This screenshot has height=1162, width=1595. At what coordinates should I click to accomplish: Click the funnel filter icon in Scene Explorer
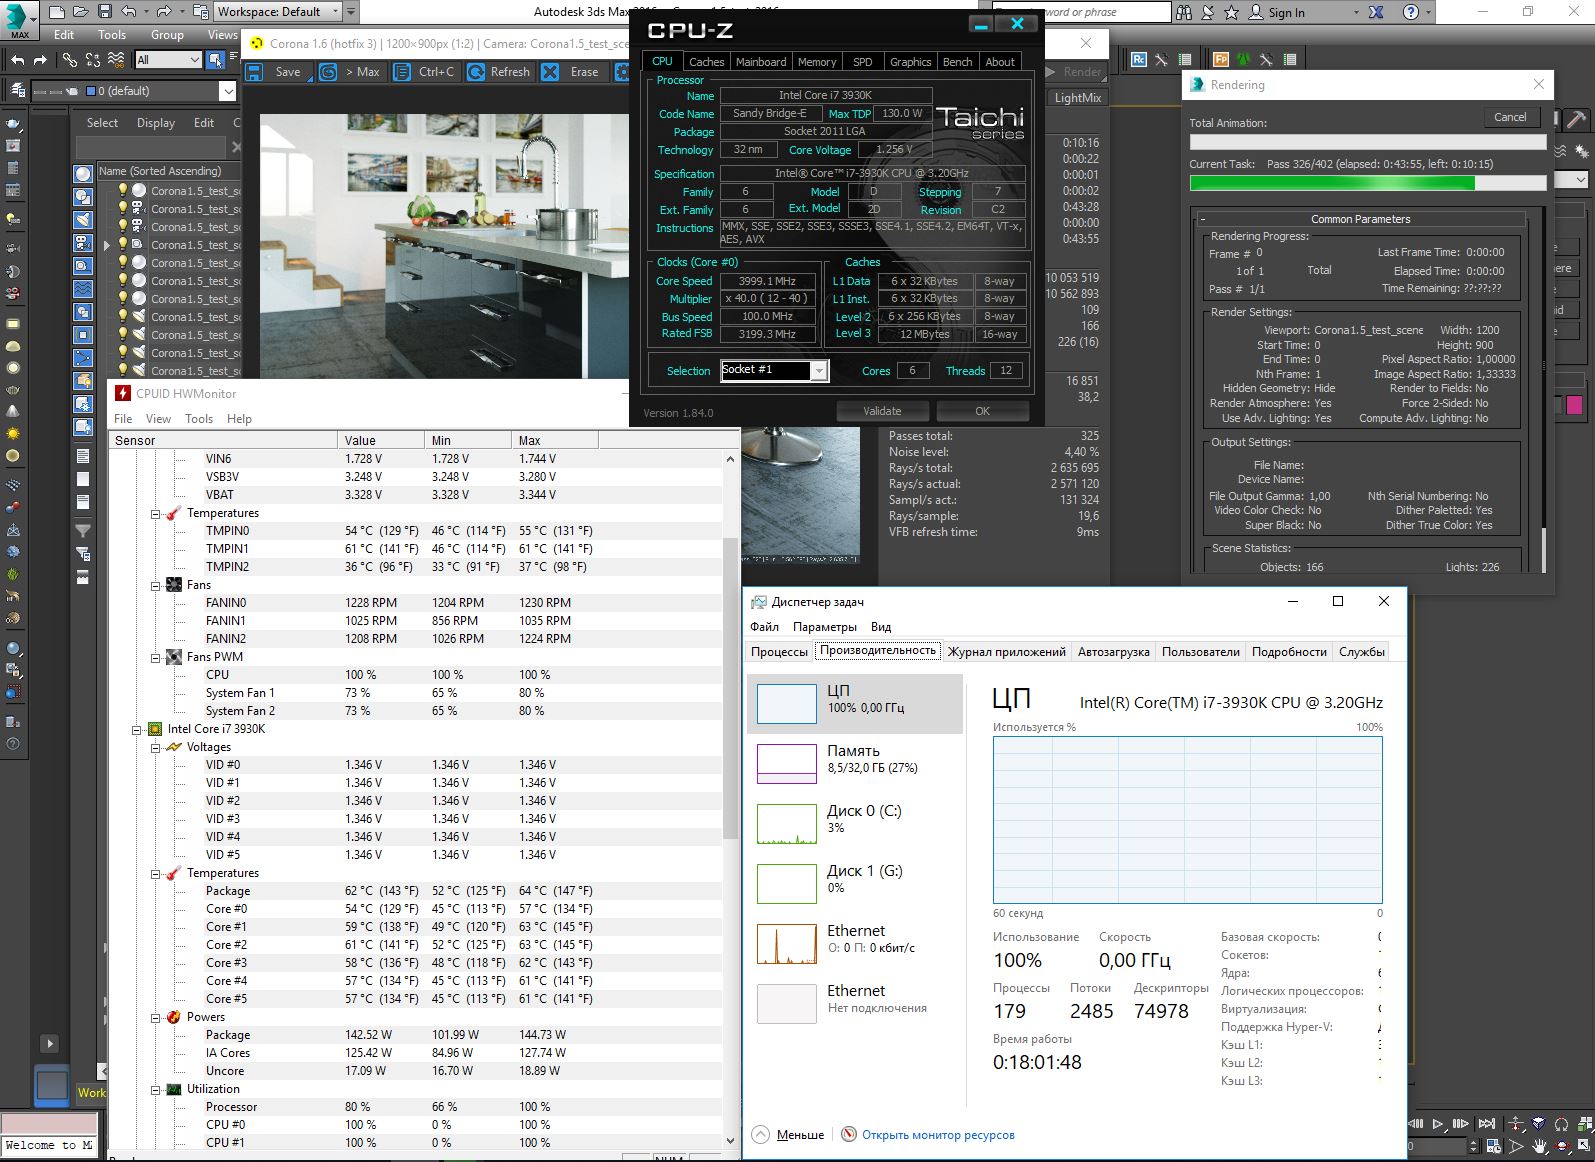[83, 531]
